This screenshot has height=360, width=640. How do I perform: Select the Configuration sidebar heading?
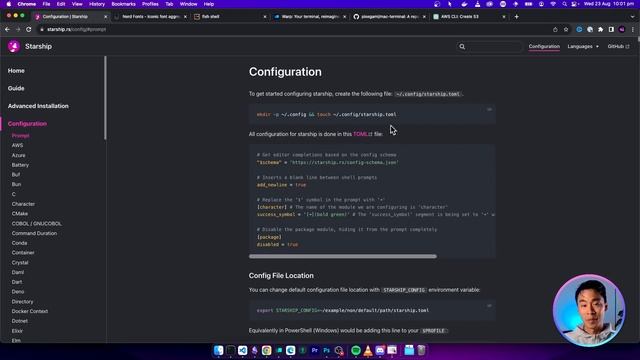coord(27,124)
